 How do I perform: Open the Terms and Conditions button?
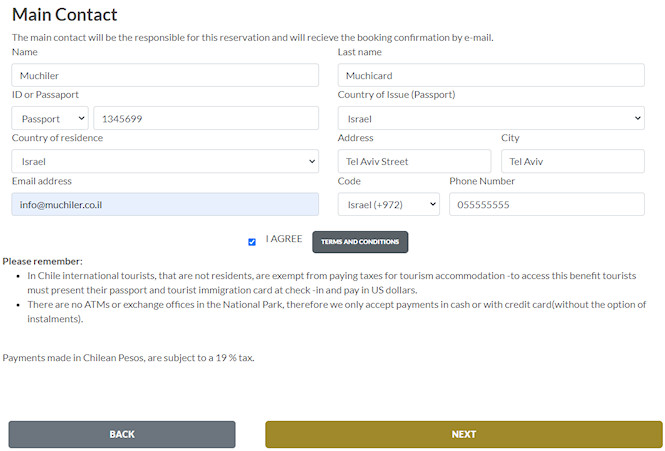click(x=360, y=242)
